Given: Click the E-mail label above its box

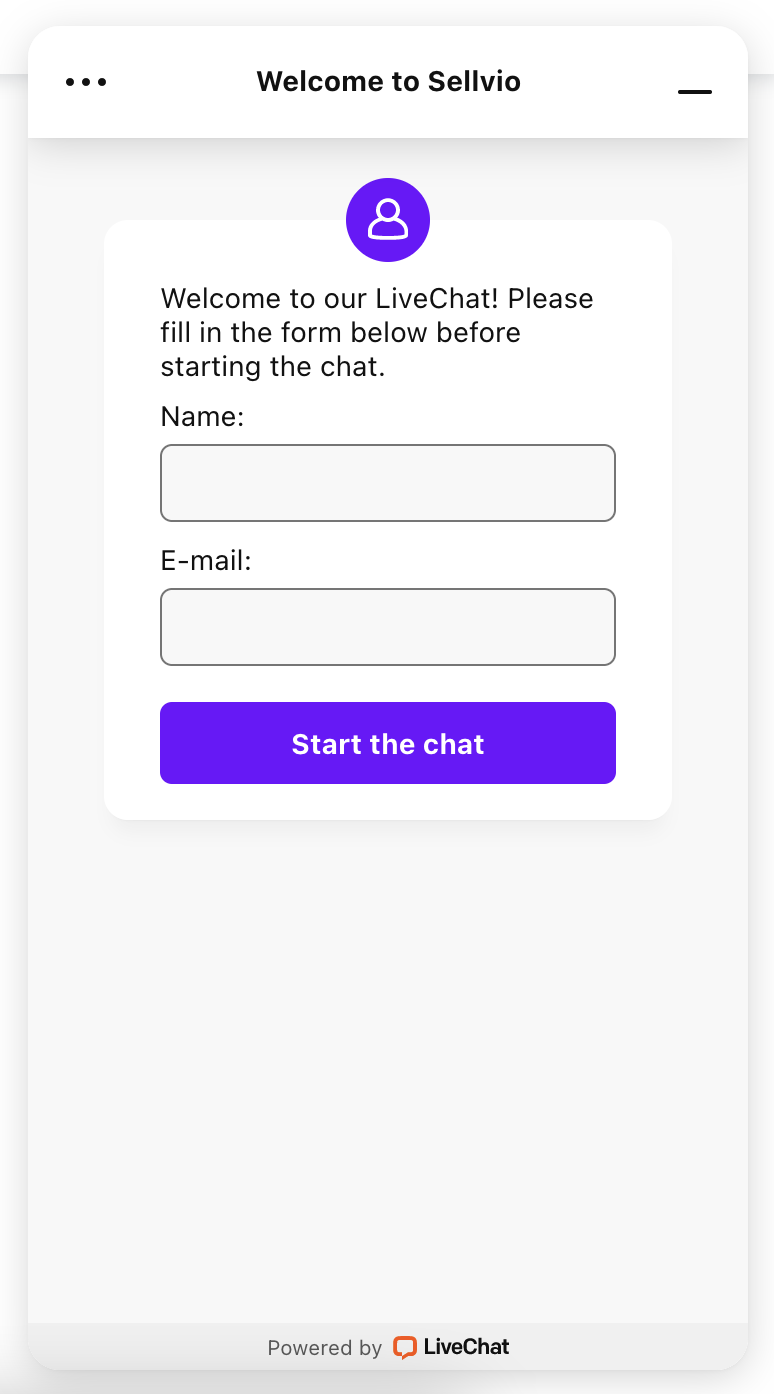Looking at the screenshot, I should pyautogui.click(x=205, y=561).
